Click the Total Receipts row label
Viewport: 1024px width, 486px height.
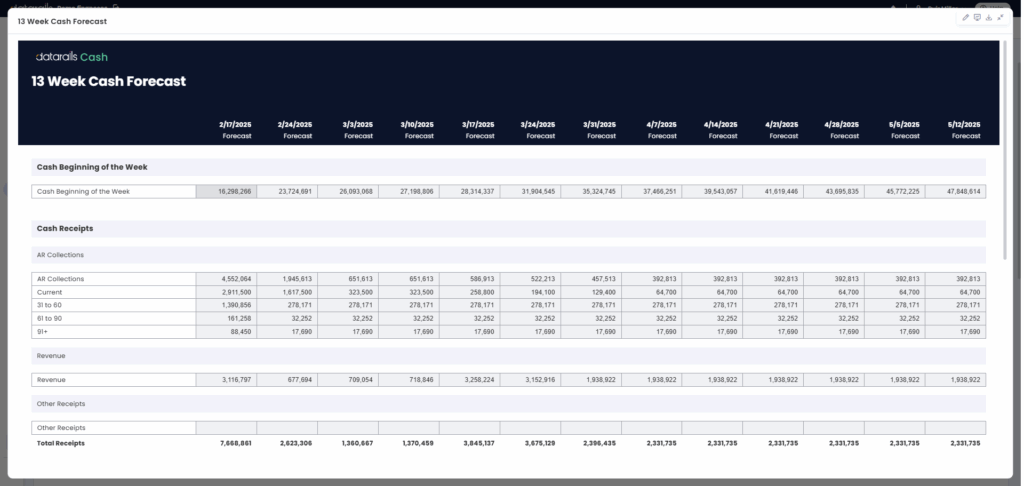61,442
